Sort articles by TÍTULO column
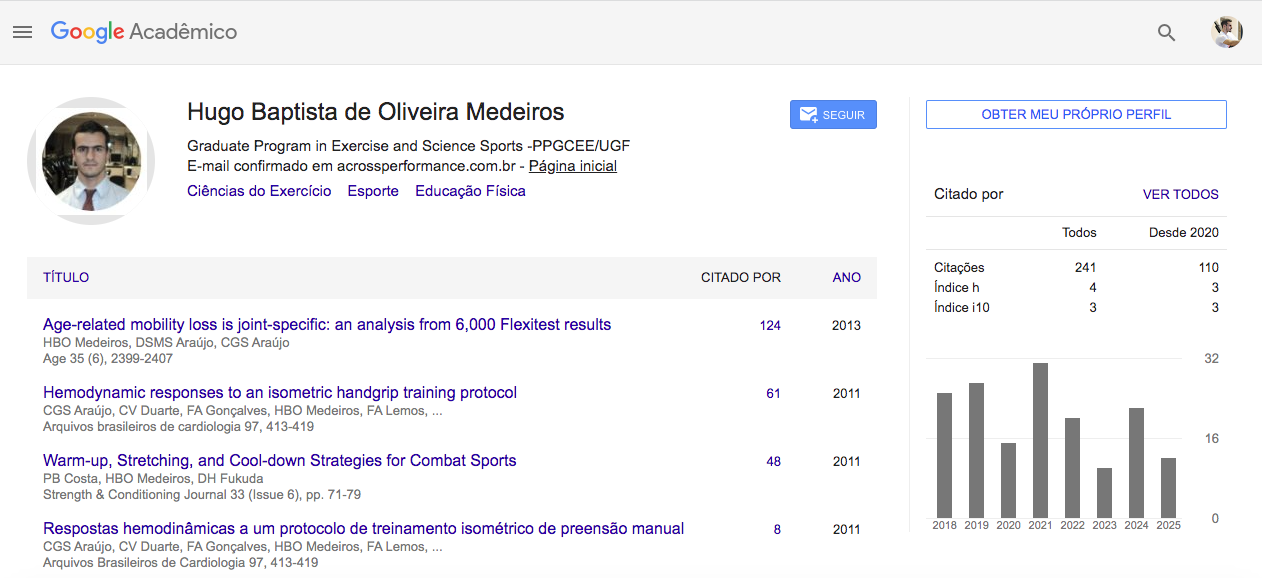 [x=66, y=278]
